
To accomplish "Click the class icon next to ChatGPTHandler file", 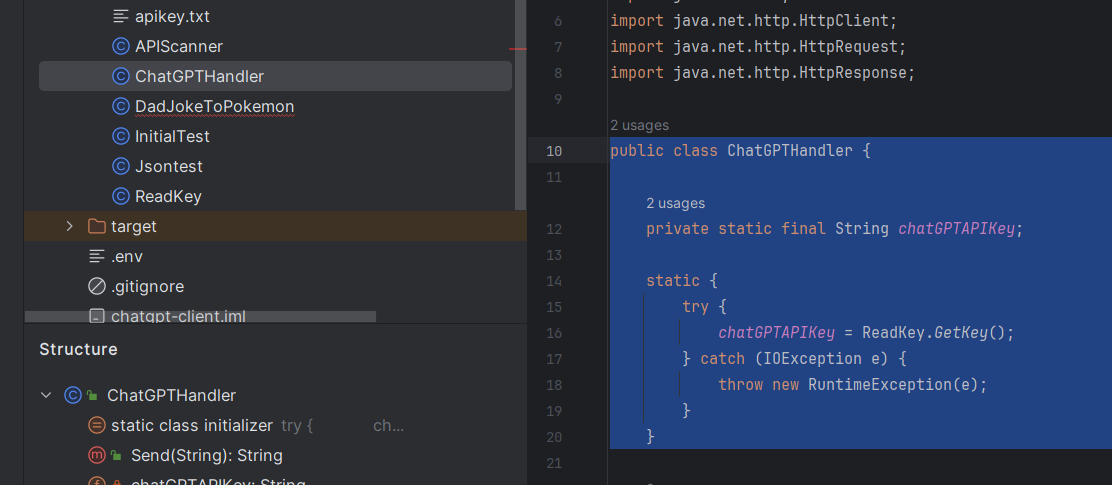I will 121,76.
